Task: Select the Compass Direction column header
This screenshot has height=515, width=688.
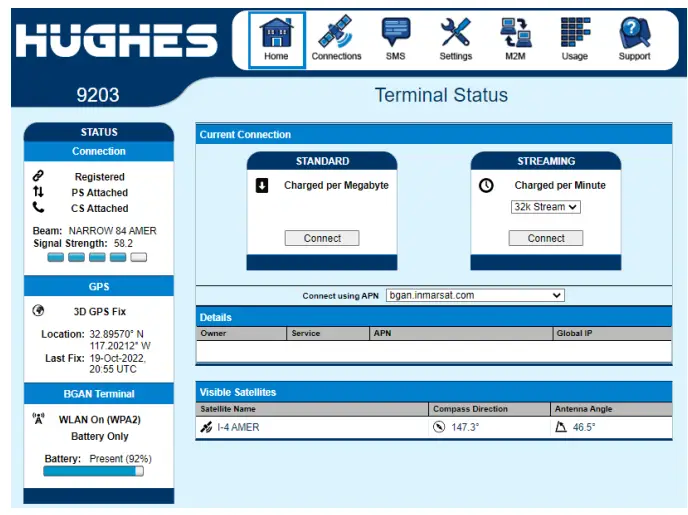Action: [489, 409]
